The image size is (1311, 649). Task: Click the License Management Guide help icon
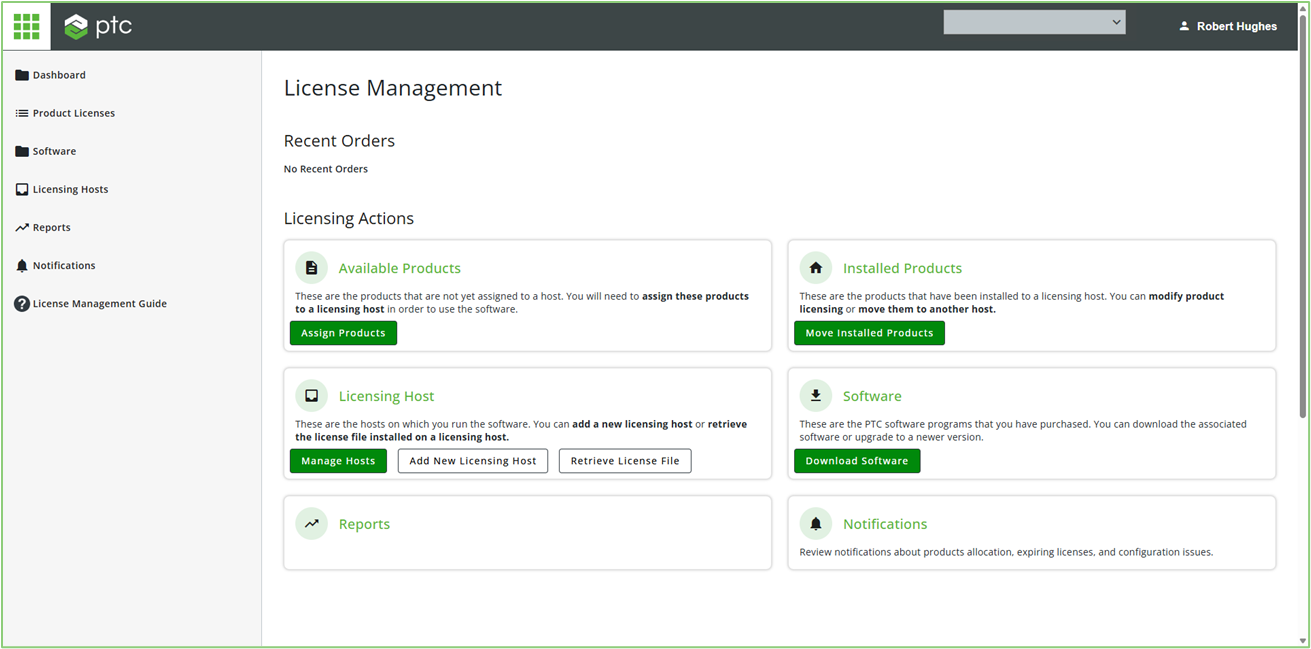point(22,304)
